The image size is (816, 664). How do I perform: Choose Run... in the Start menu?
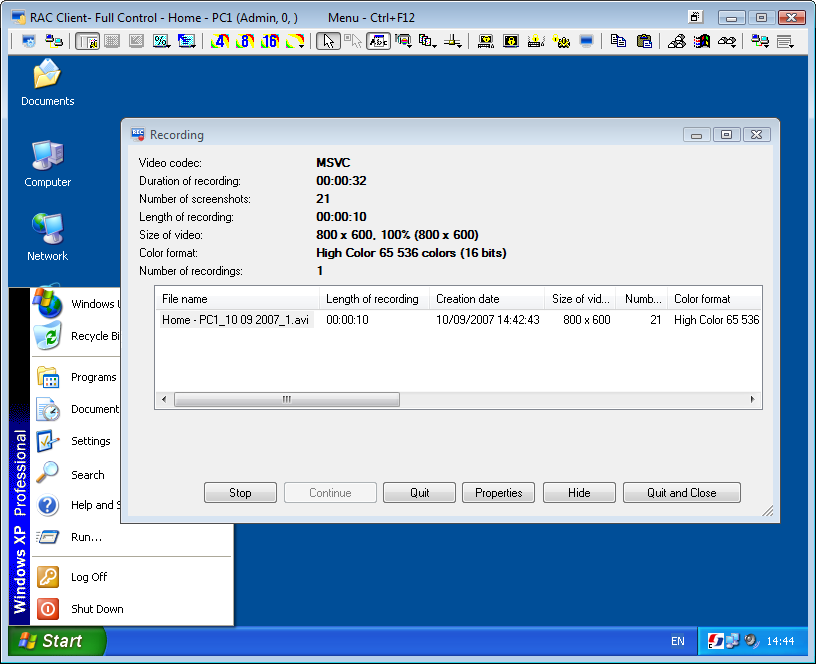132,537
